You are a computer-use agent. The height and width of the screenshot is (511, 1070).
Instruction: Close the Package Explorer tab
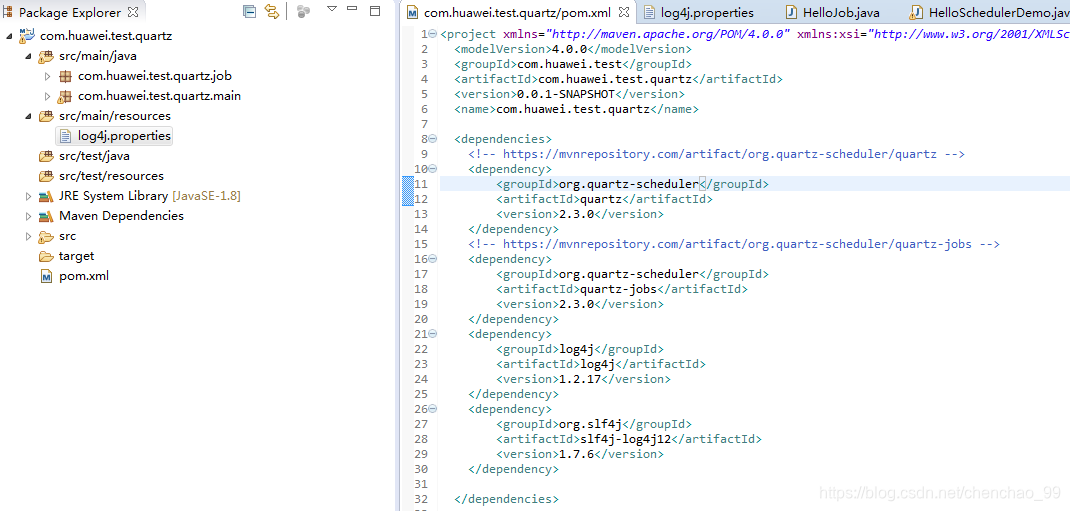132,12
